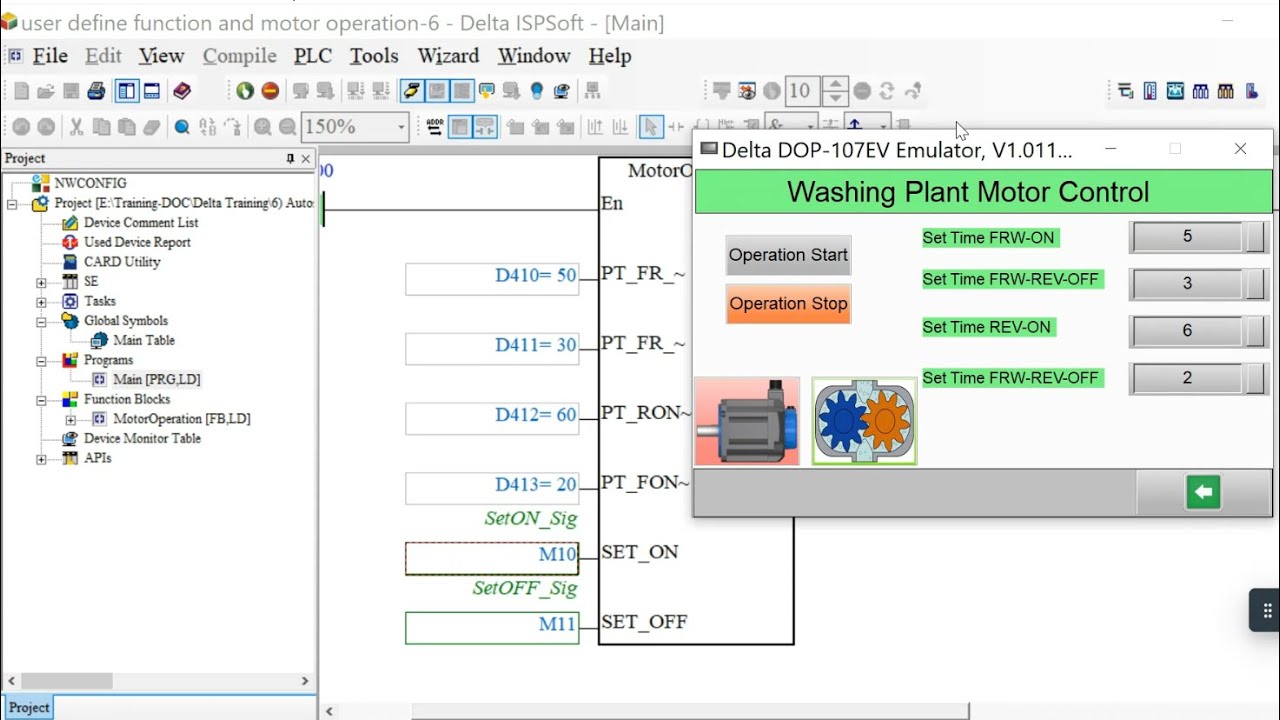Click the Cut scissors icon

coord(76,127)
